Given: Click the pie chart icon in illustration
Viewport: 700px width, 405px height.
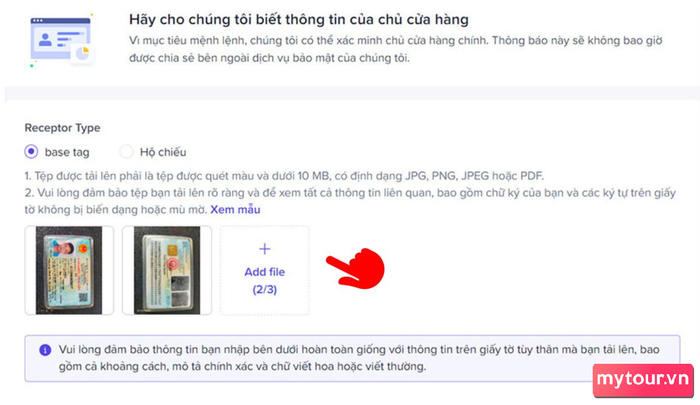Looking at the screenshot, I should pos(83,53).
